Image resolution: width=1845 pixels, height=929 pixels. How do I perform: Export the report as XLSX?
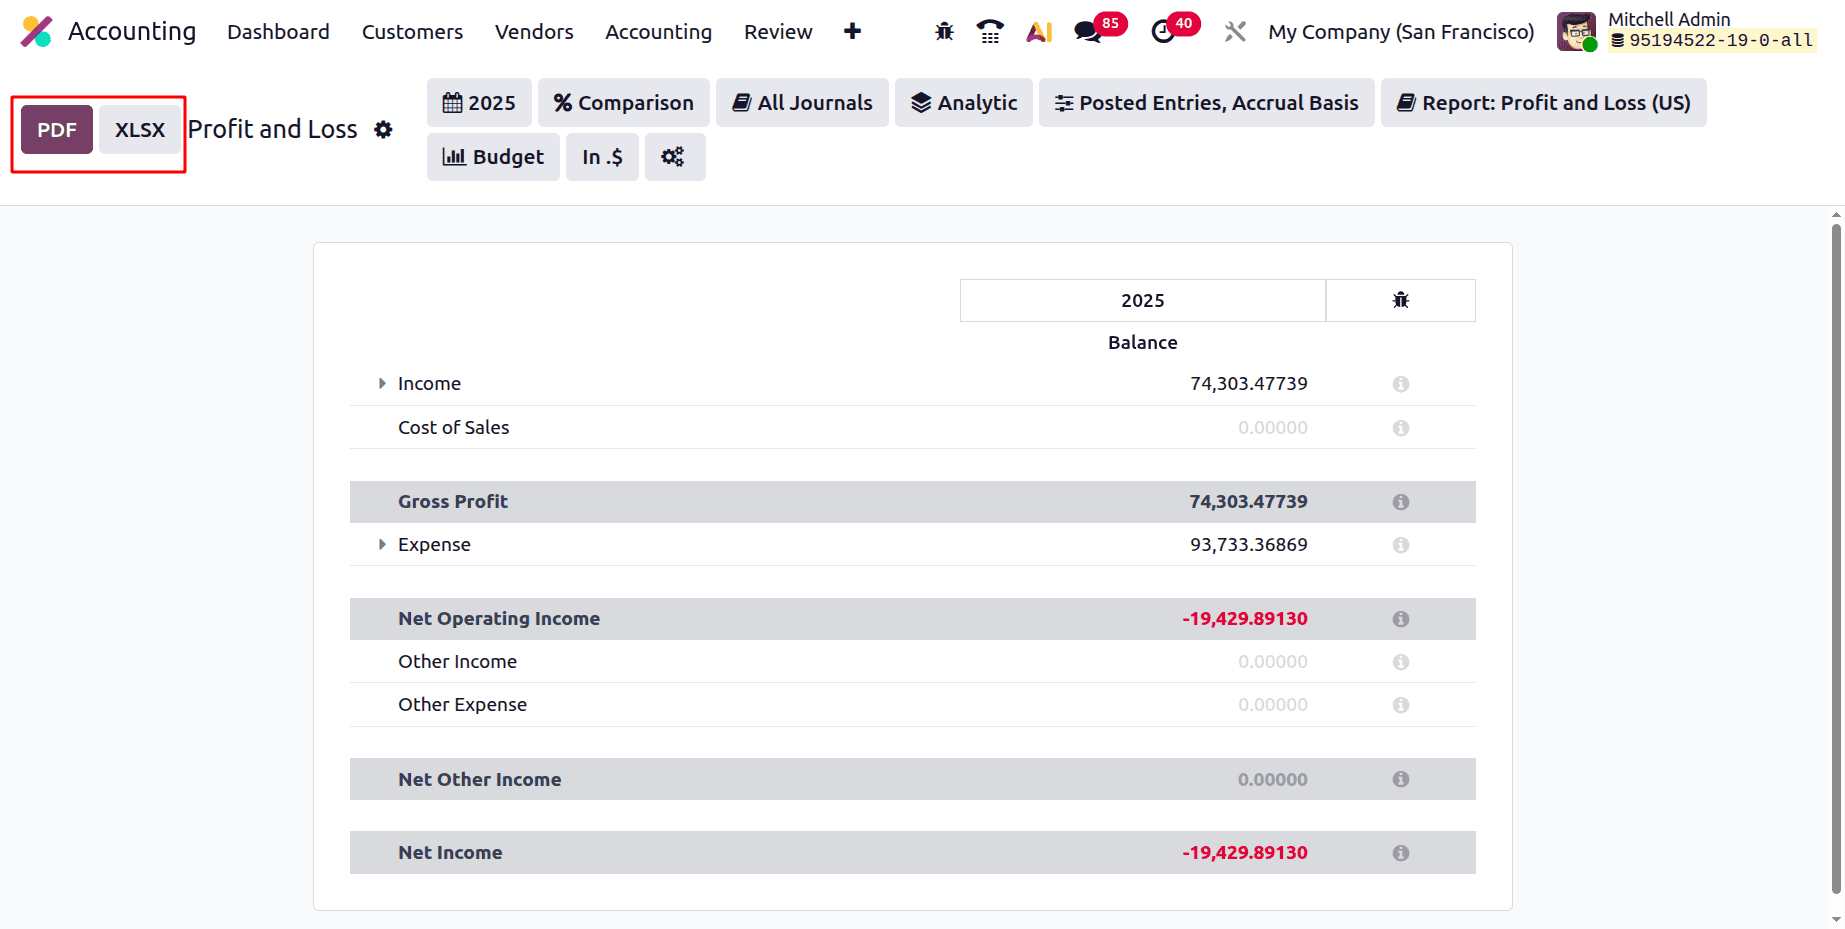[x=139, y=129]
